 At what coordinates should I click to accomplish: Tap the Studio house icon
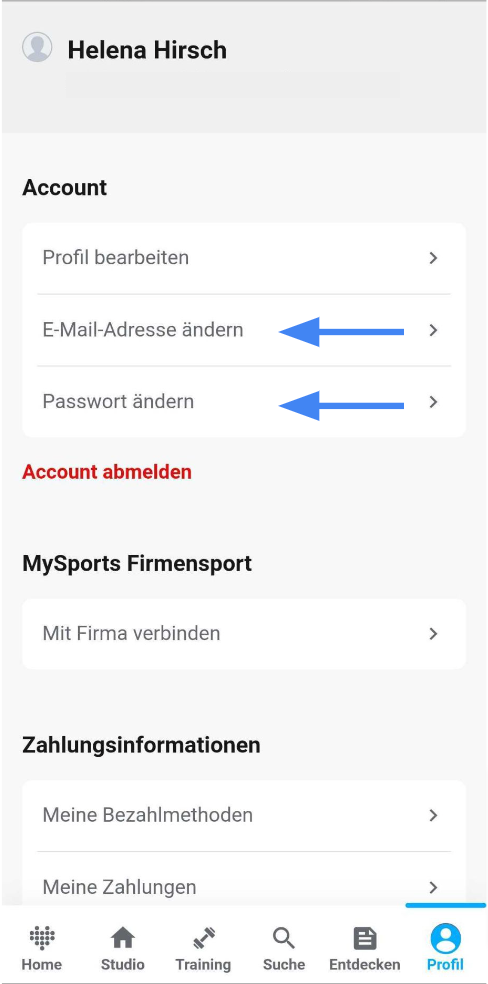pos(122,938)
